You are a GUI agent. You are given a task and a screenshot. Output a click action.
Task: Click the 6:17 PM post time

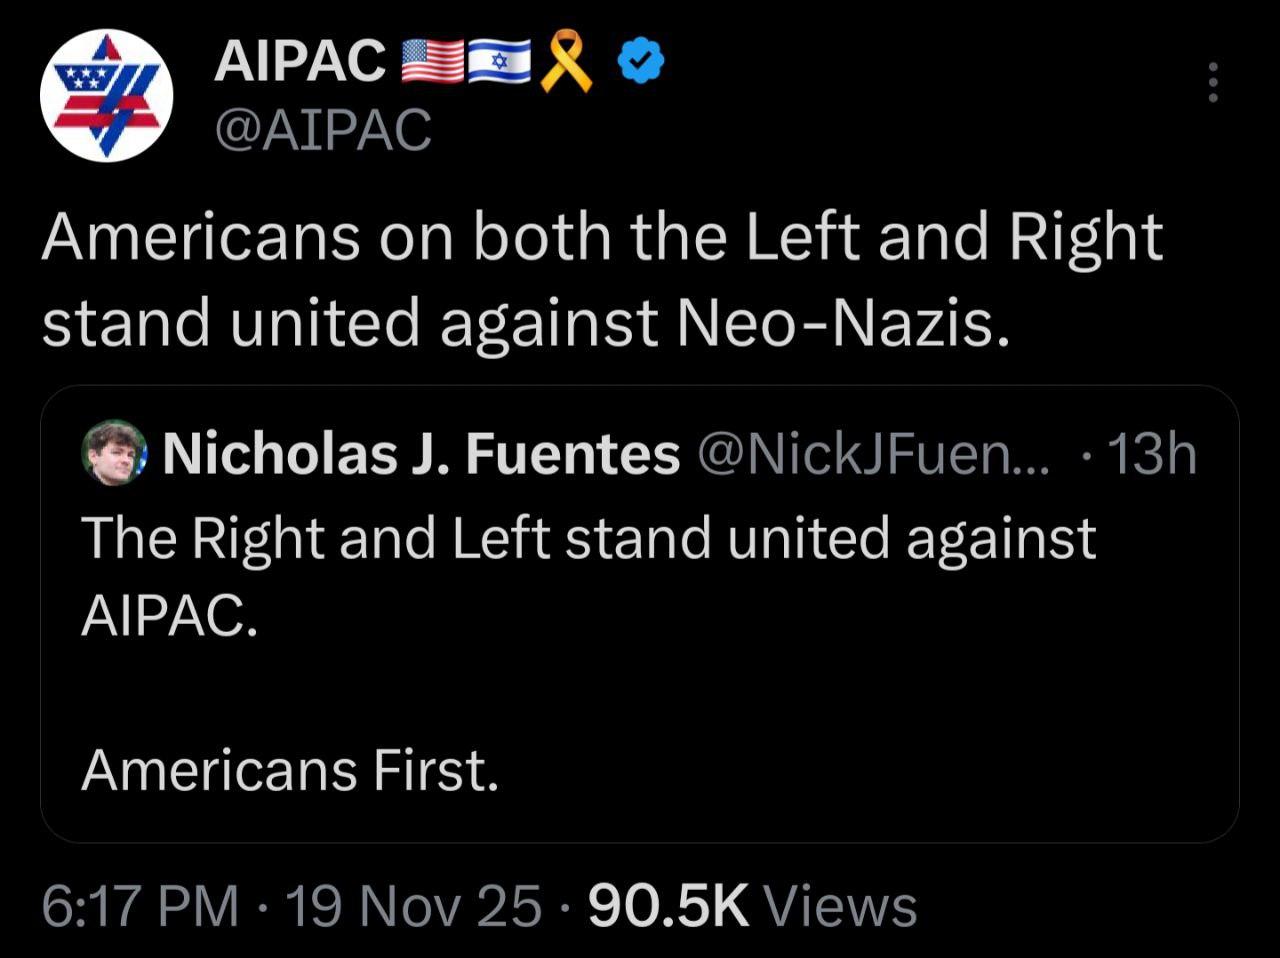pos(140,906)
